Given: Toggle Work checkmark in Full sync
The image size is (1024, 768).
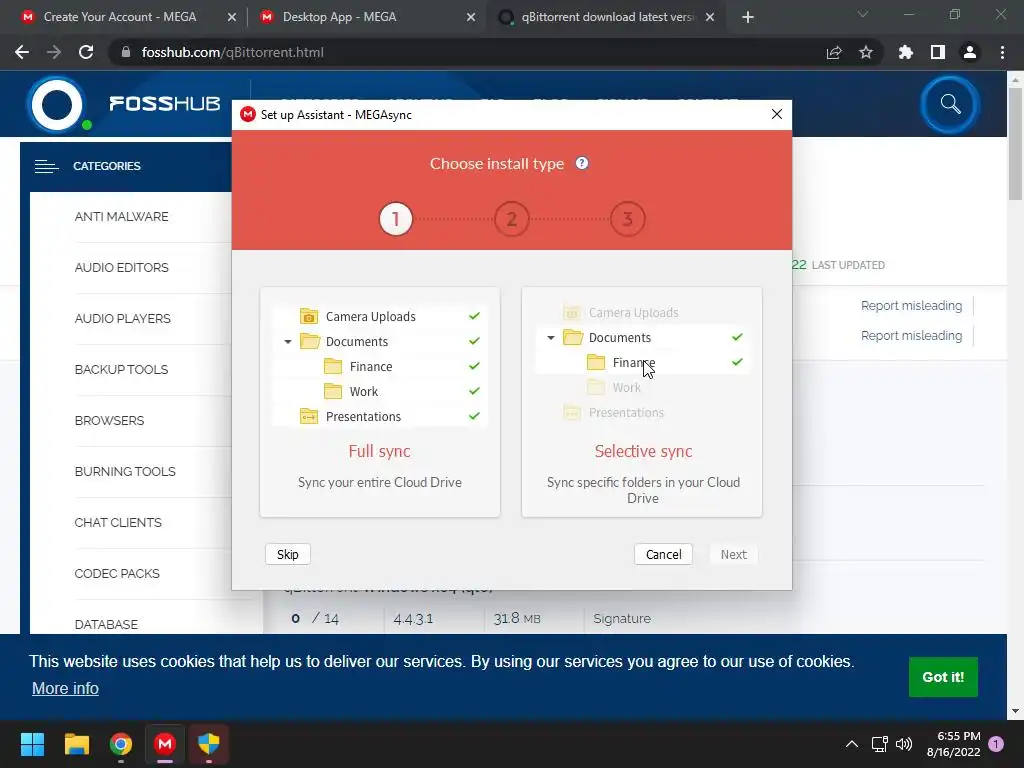Looking at the screenshot, I should pos(474,391).
